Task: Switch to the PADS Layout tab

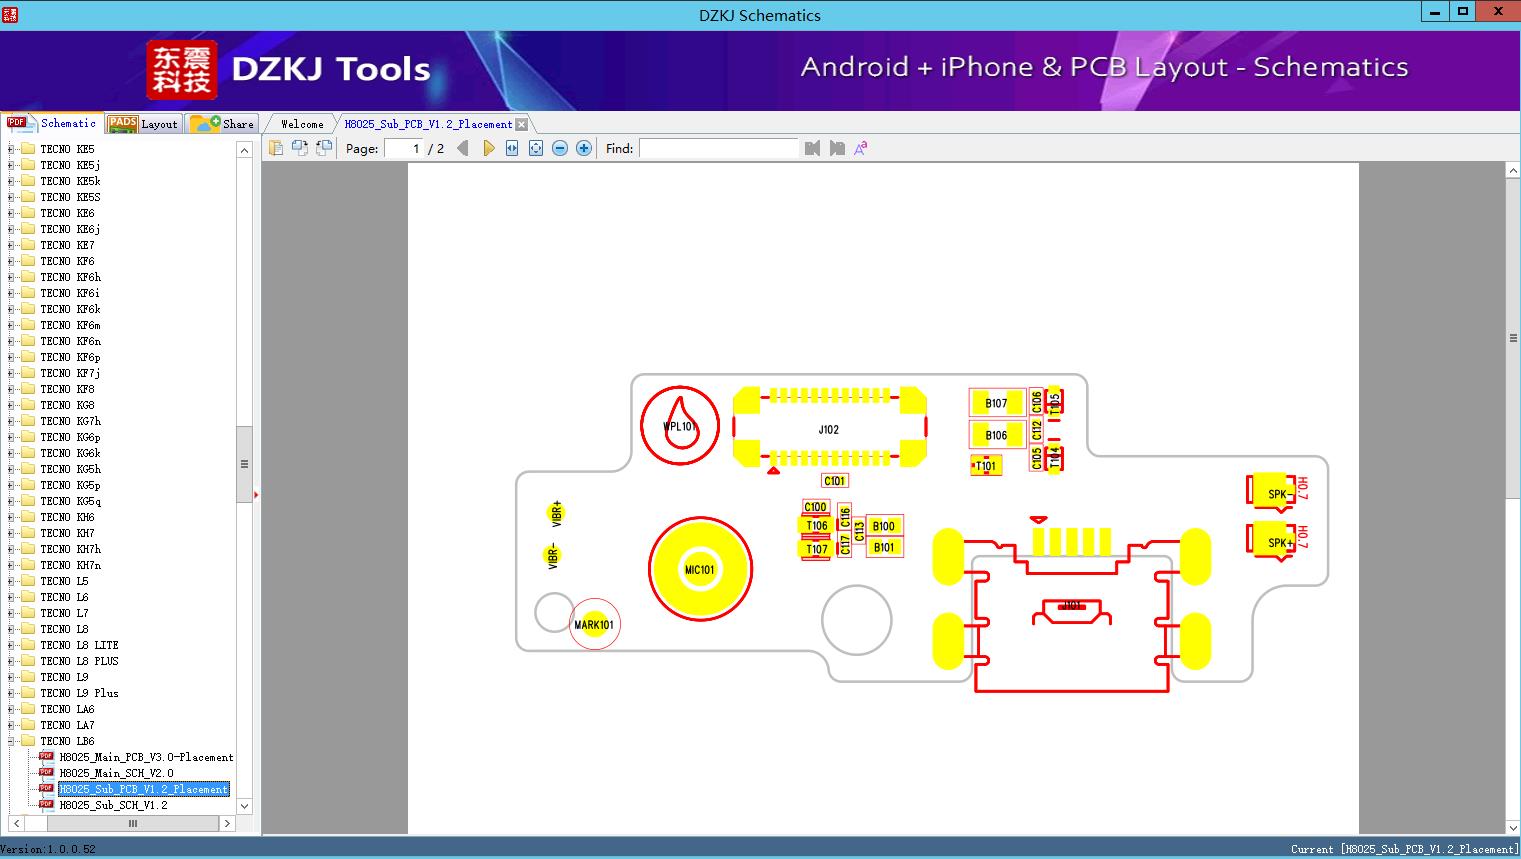Action: tap(143, 123)
